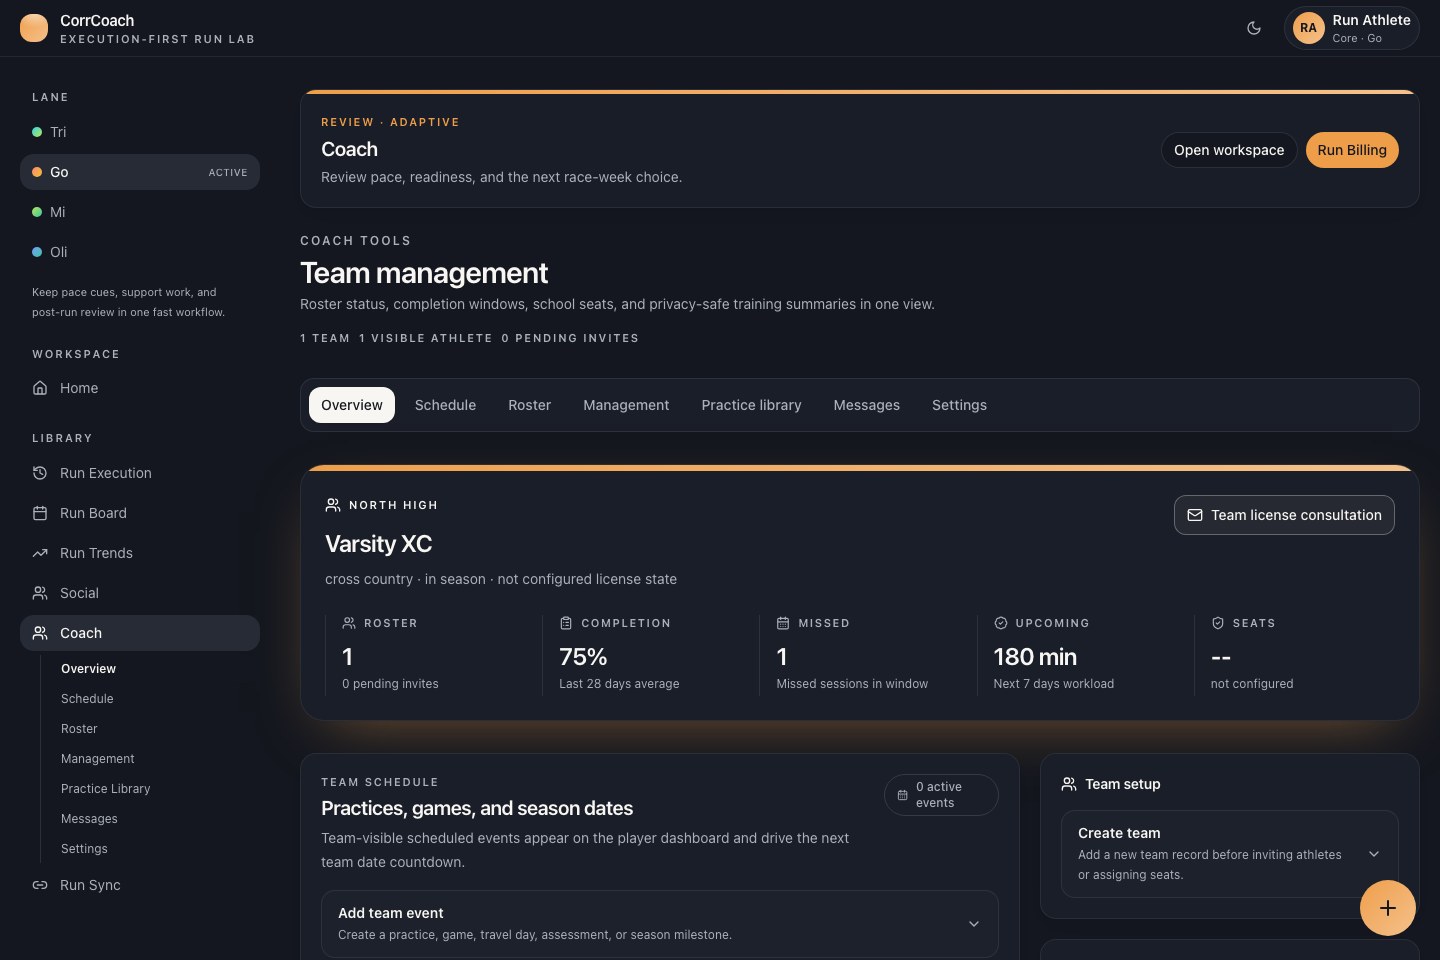The height and width of the screenshot is (960, 1440).
Task: Click the Seats shield icon
Action: [1218, 623]
